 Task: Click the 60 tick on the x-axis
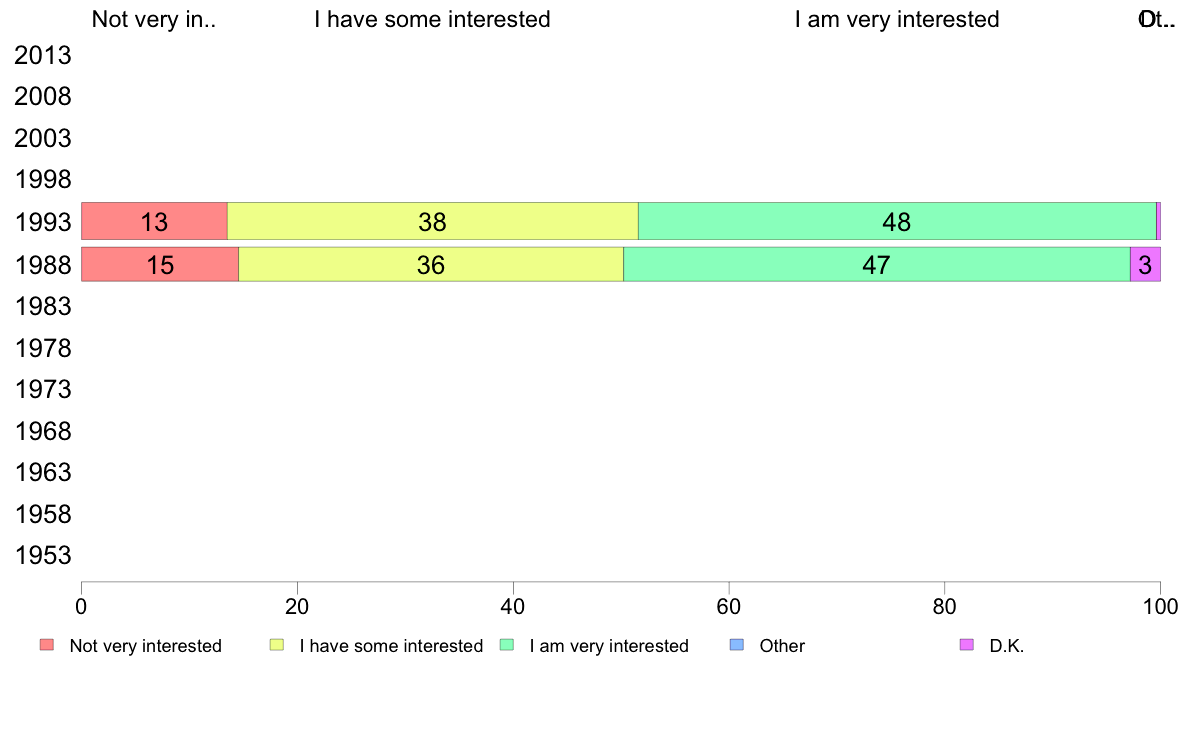coord(729,606)
